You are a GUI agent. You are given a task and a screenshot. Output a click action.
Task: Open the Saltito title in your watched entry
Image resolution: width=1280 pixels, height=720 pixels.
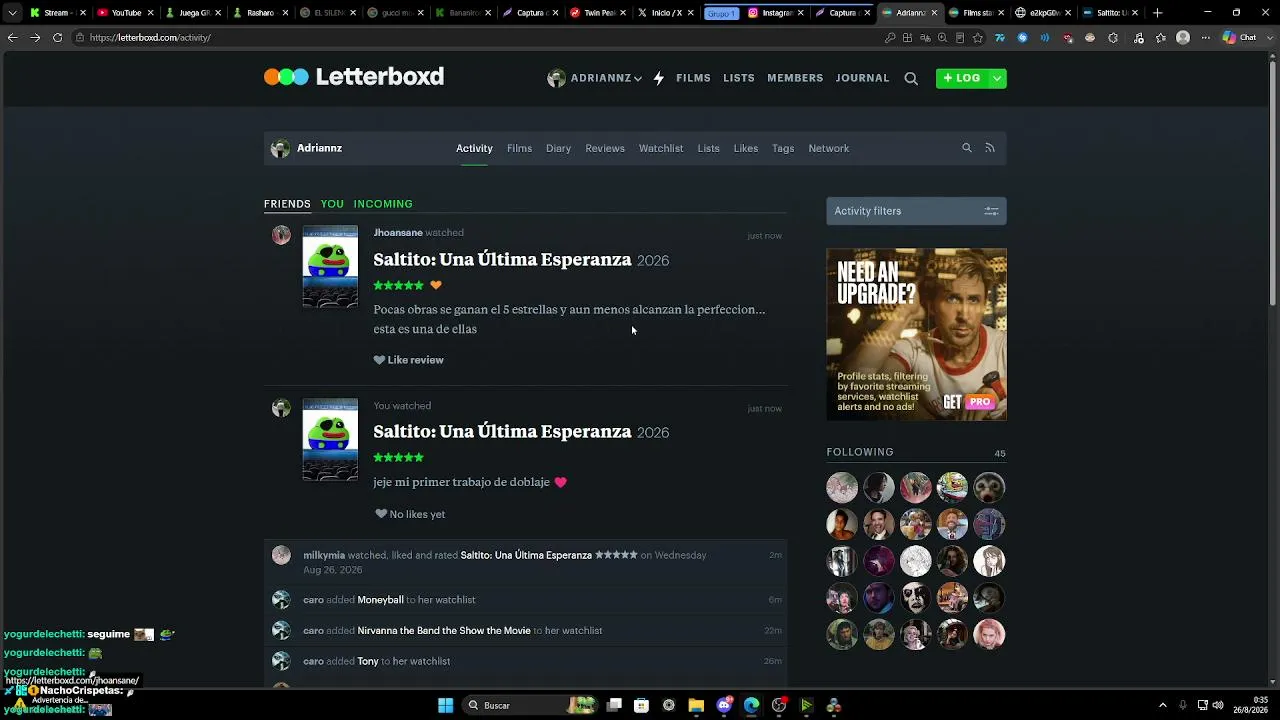[x=502, y=432]
